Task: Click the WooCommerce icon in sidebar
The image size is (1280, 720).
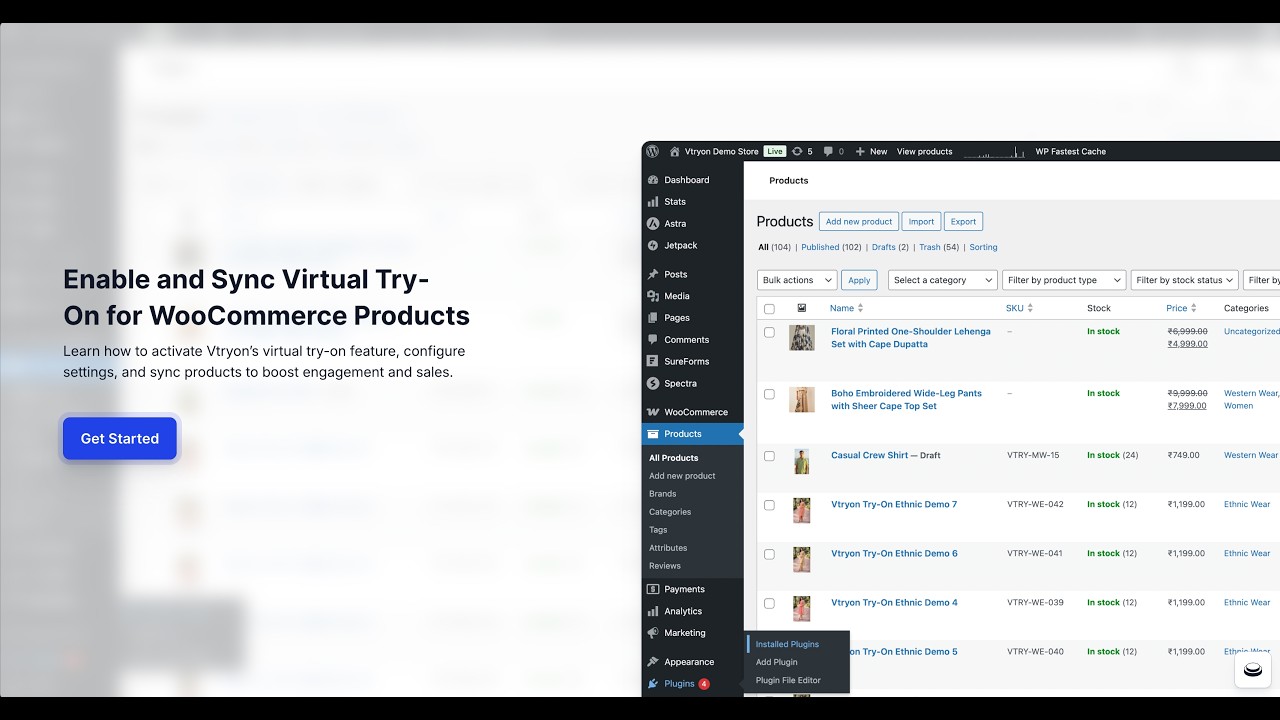Action: (x=653, y=412)
